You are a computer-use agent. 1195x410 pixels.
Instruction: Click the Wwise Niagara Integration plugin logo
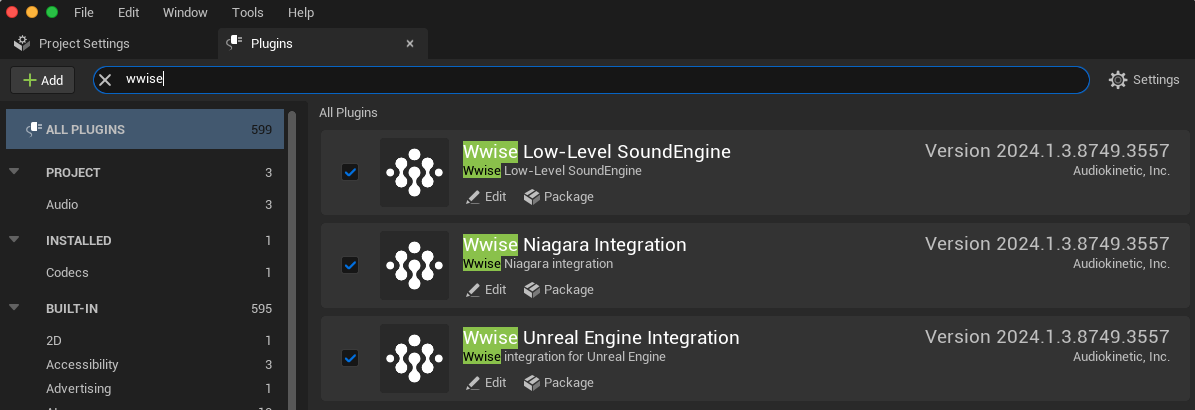tap(414, 265)
